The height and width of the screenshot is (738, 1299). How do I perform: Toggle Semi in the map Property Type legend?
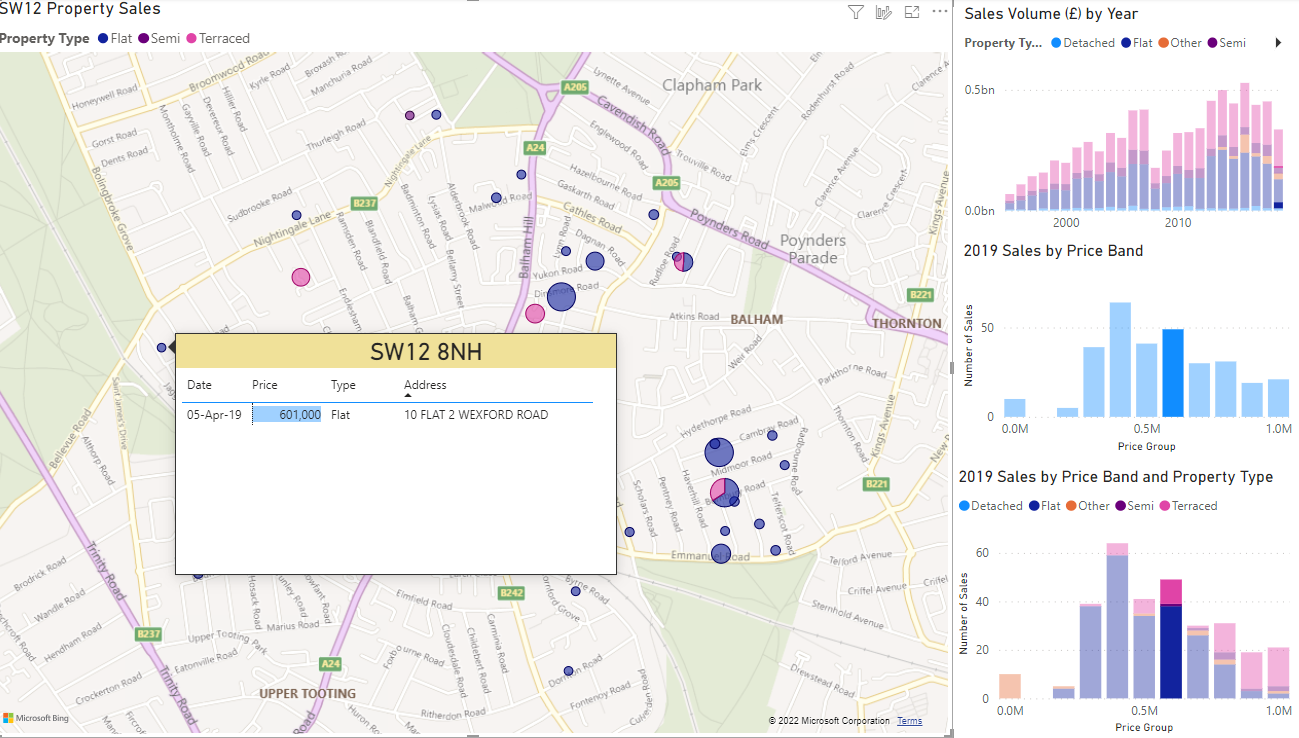[x=159, y=39]
